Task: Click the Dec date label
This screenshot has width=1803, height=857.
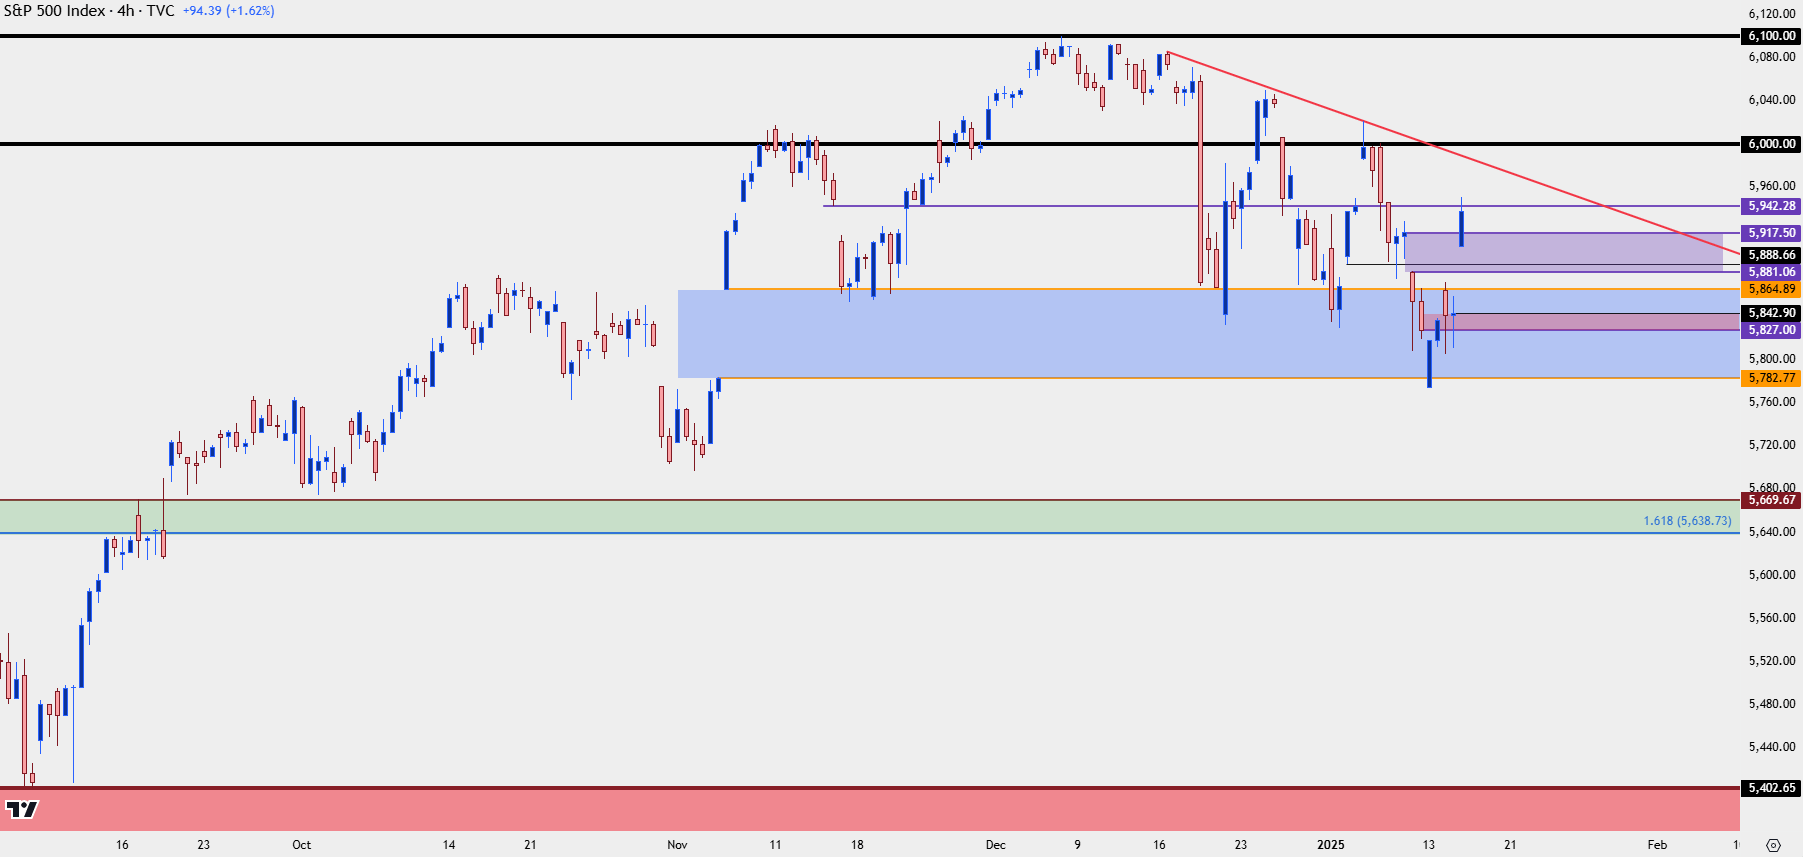Action: coord(995,845)
